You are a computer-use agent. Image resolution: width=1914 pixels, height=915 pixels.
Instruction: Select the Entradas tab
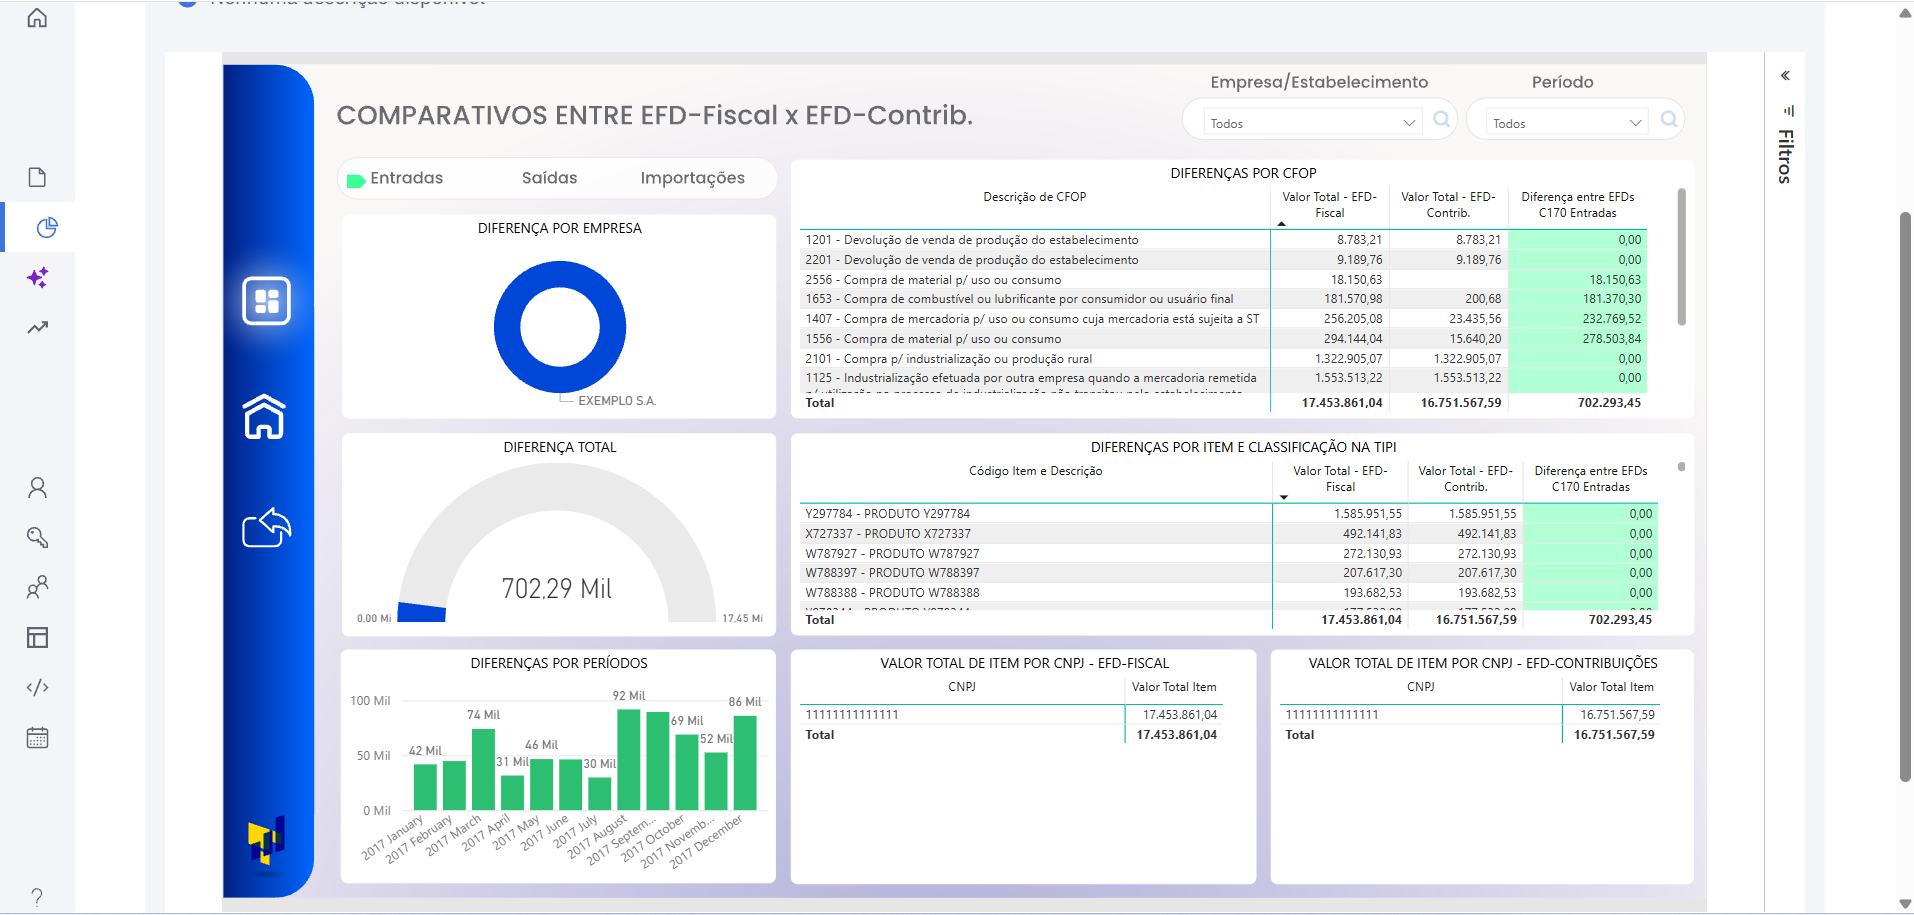[406, 178]
